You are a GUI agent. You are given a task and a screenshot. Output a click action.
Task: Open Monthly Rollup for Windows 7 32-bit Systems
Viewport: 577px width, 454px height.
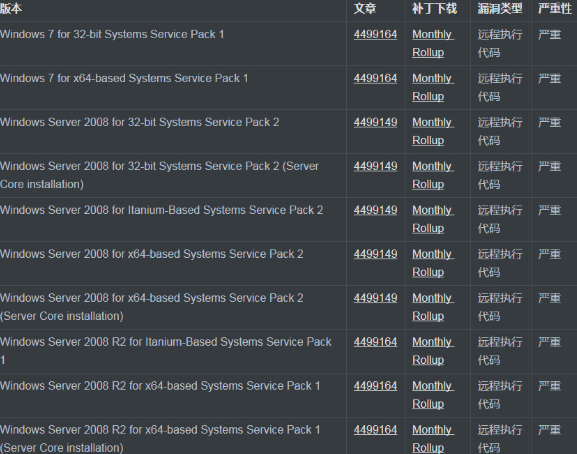[433, 43]
